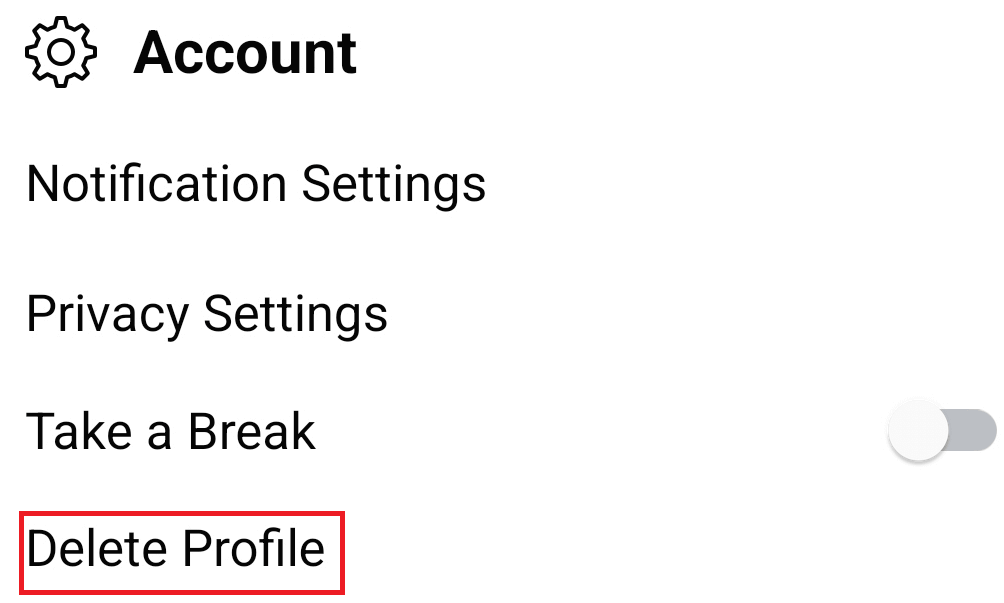Enable Take a Break mode

pos(941,432)
